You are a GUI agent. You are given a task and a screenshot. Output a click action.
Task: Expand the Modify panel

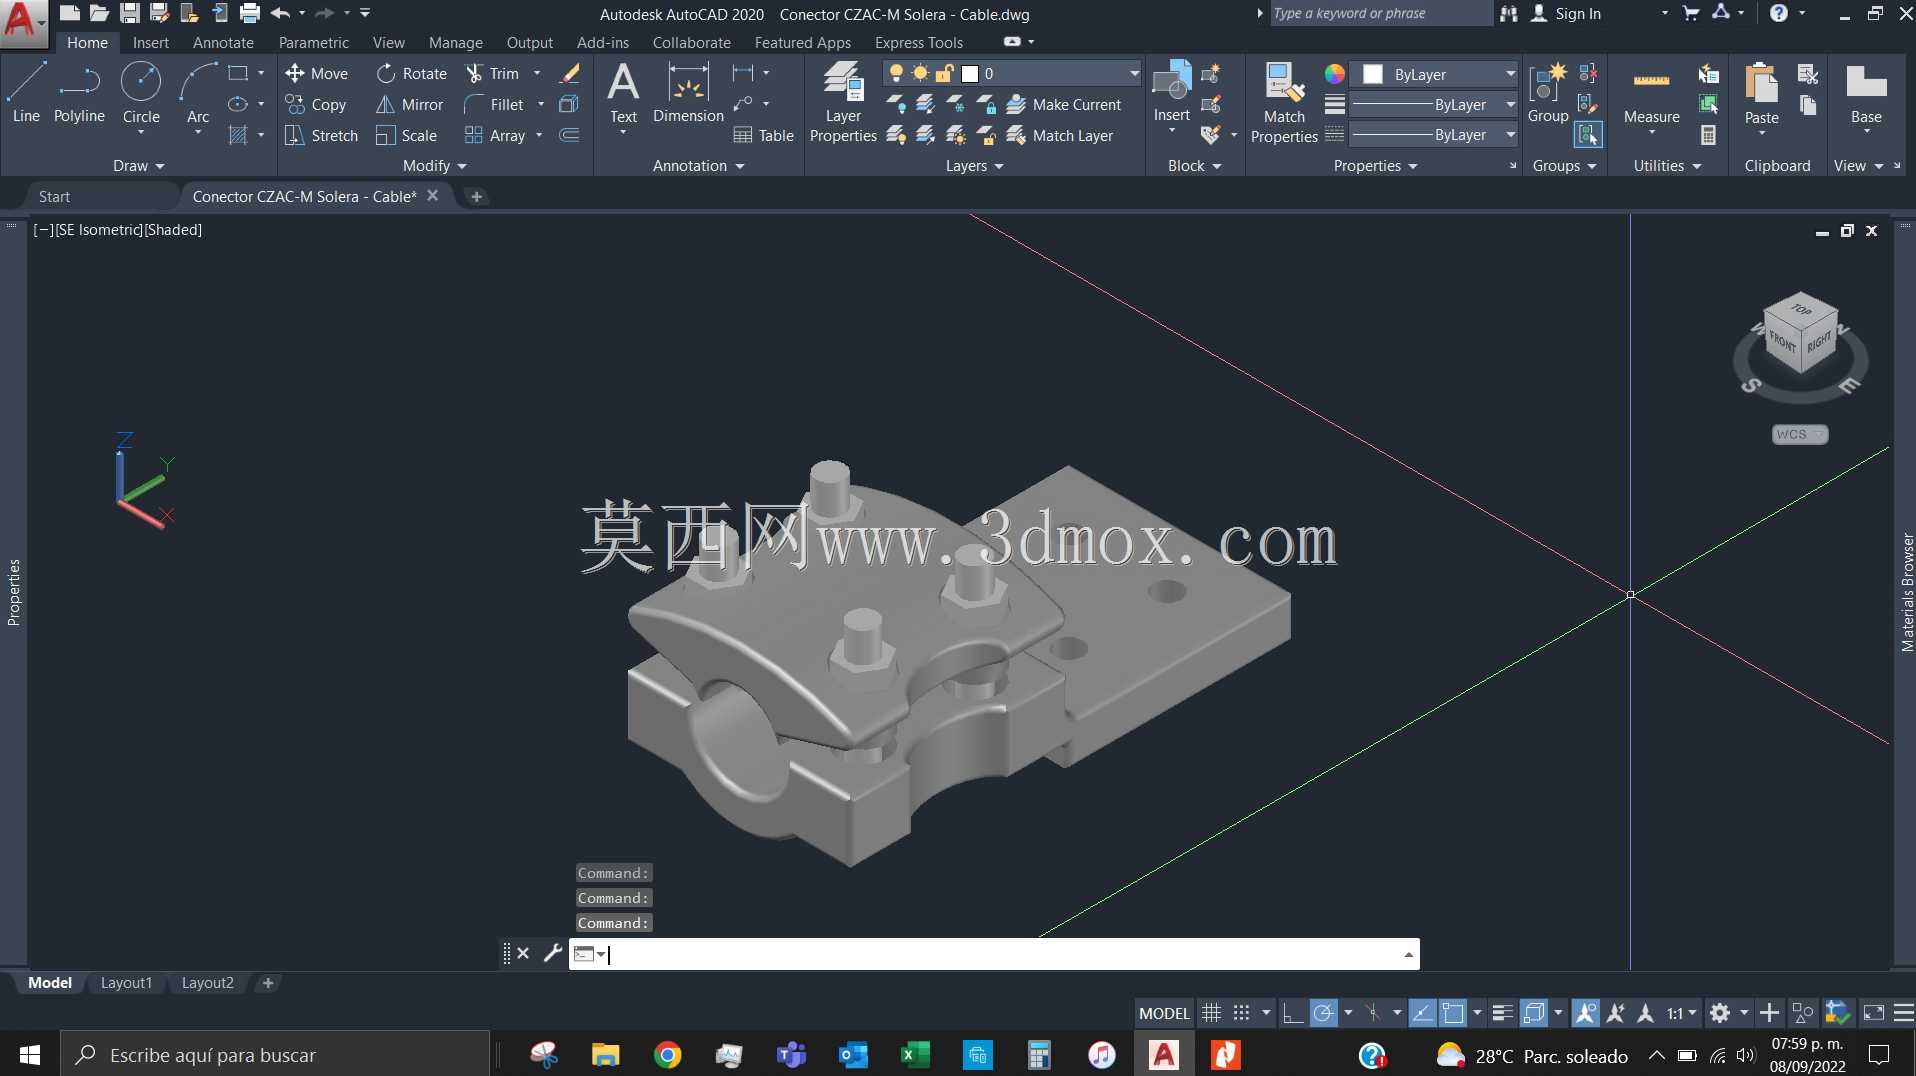pos(434,166)
